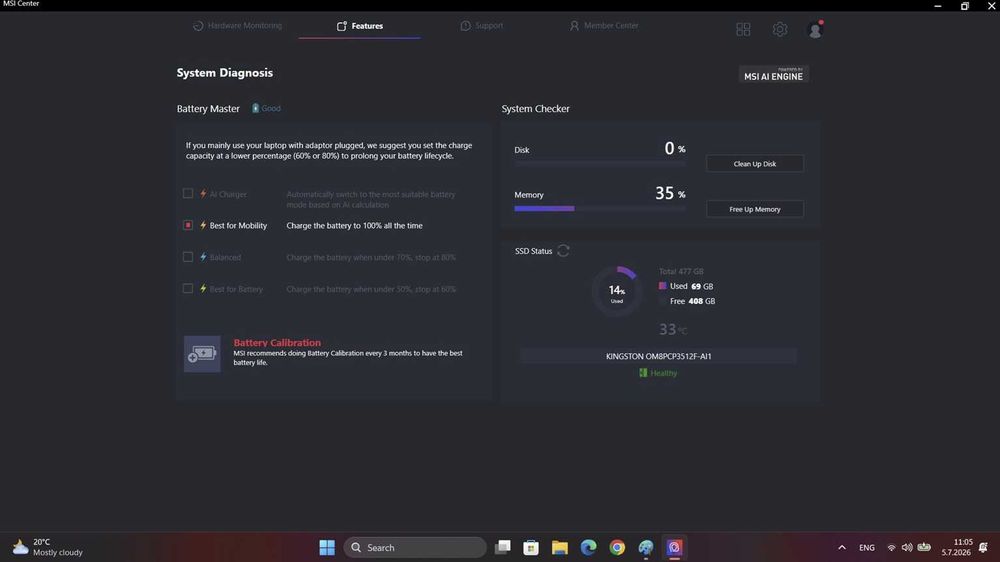
Task: Click the Battery Calibration icon
Action: point(202,353)
